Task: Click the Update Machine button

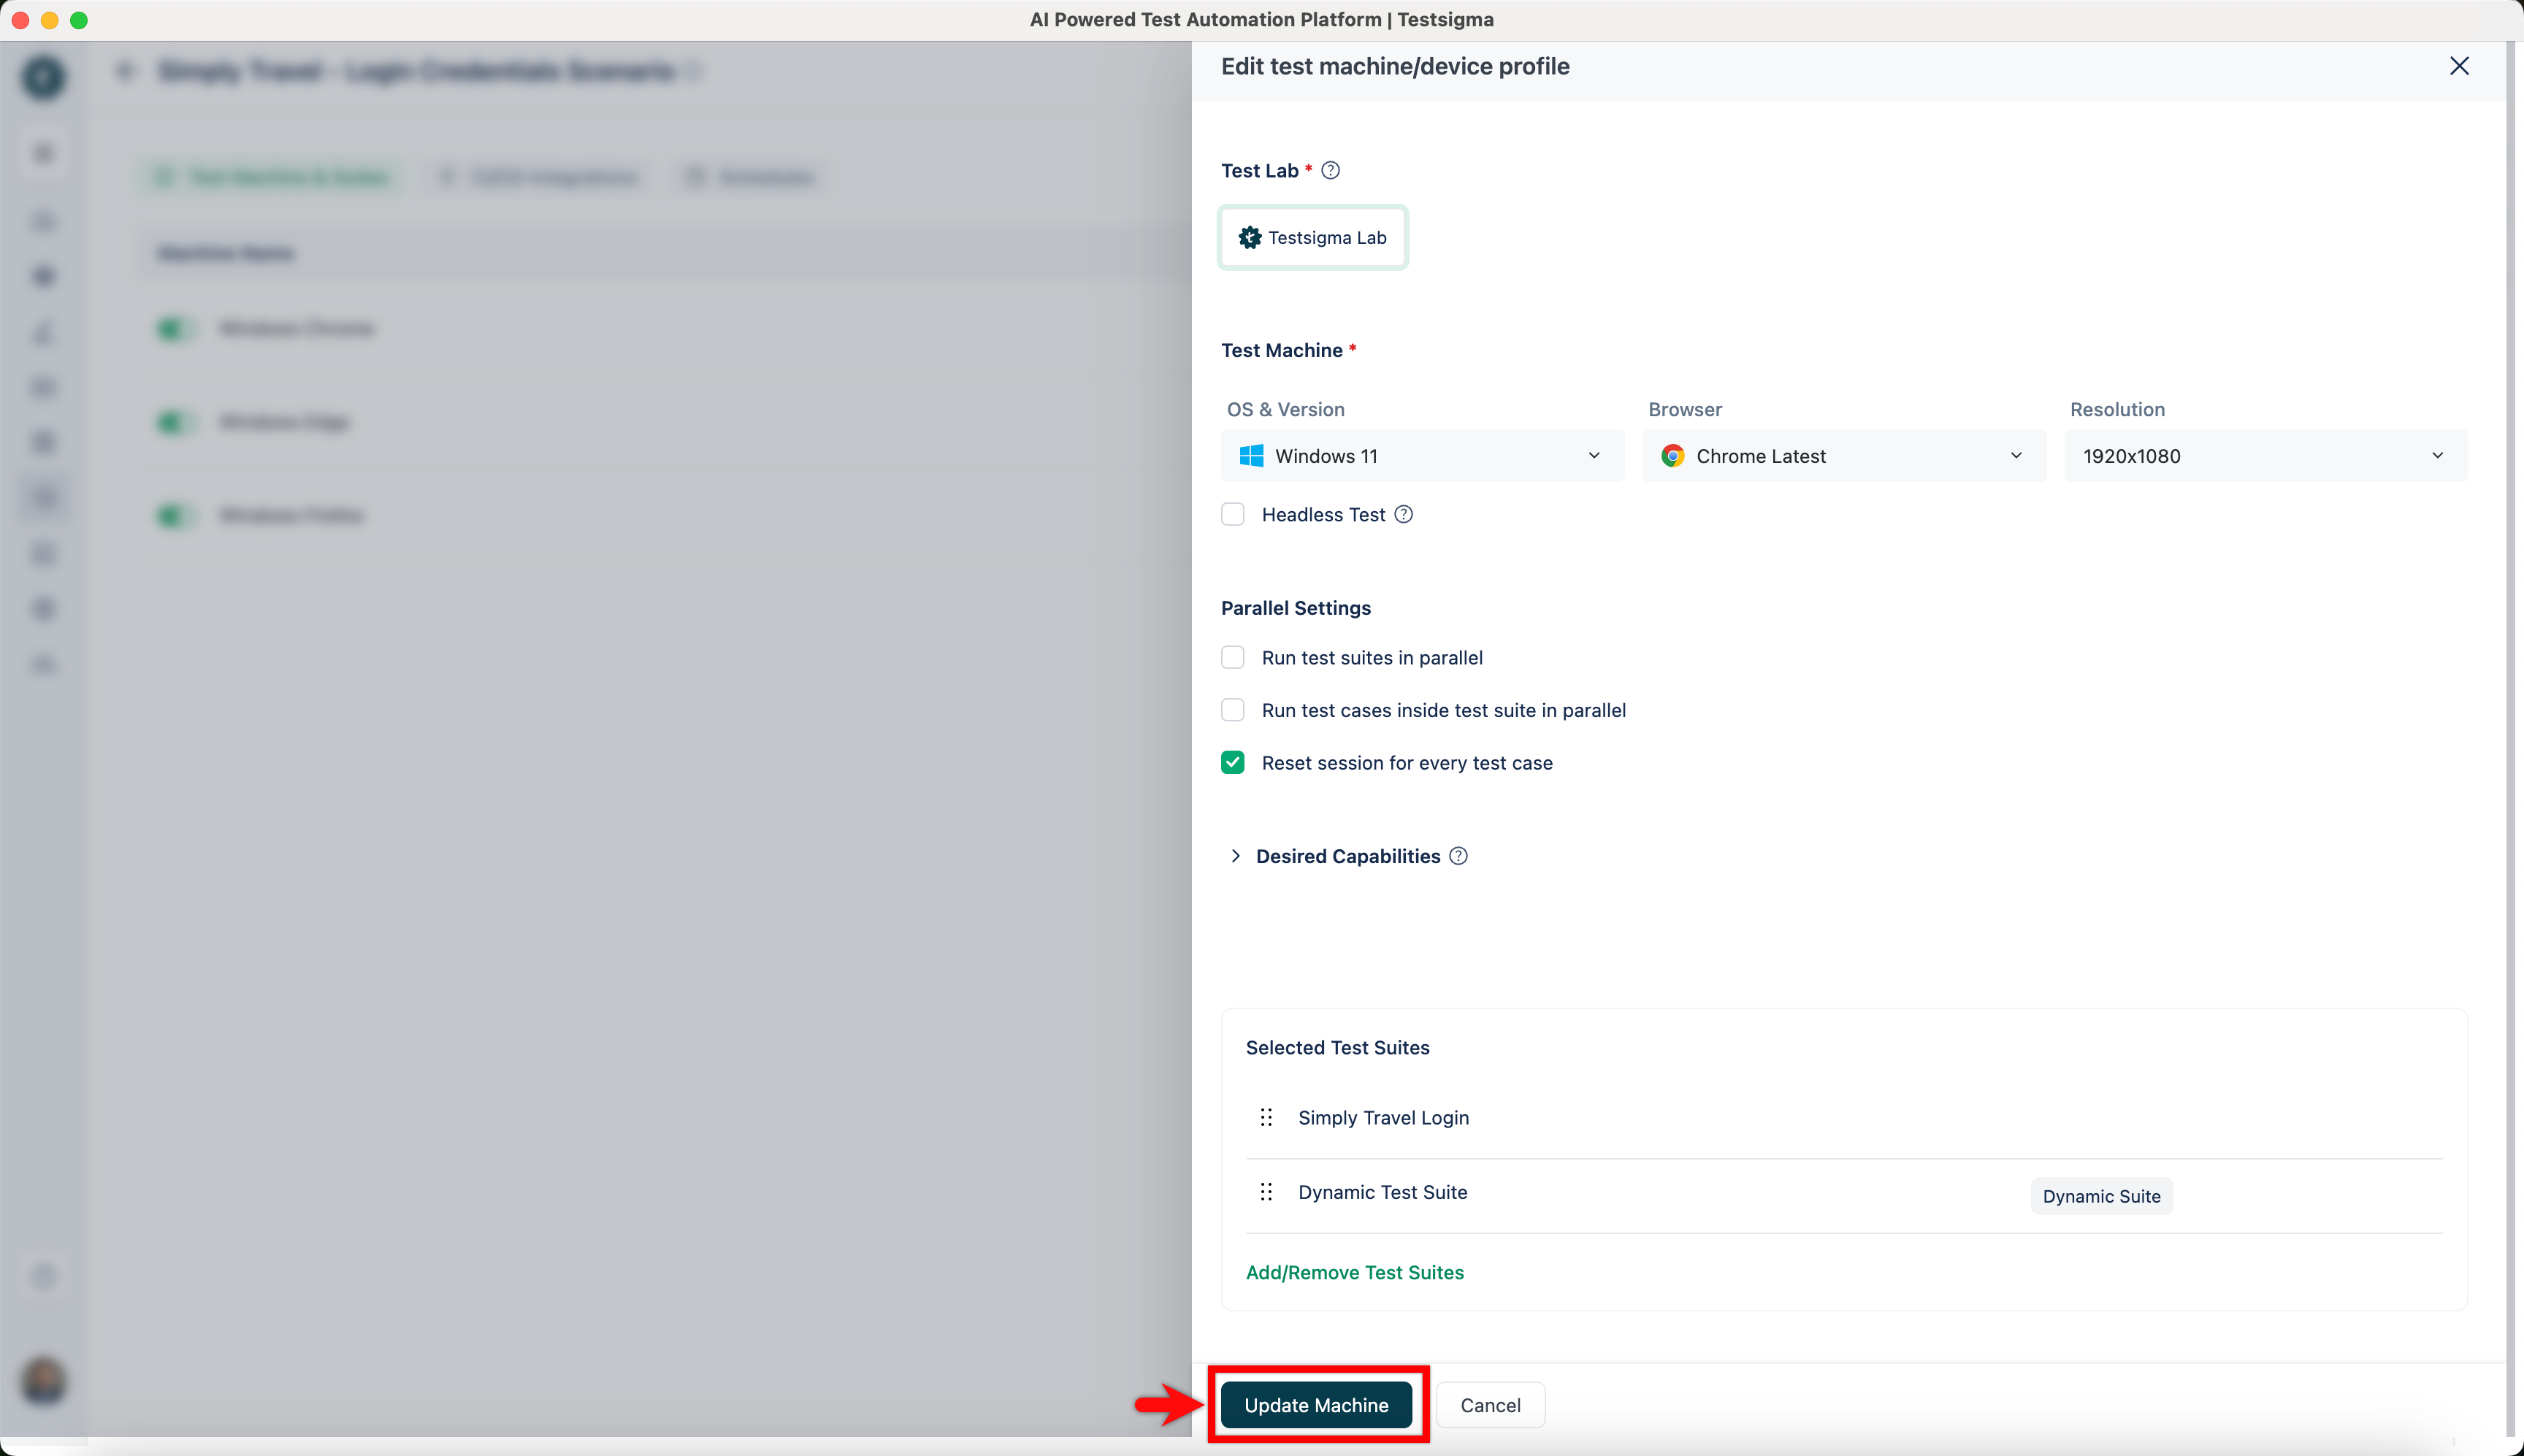Action: tap(1316, 1406)
